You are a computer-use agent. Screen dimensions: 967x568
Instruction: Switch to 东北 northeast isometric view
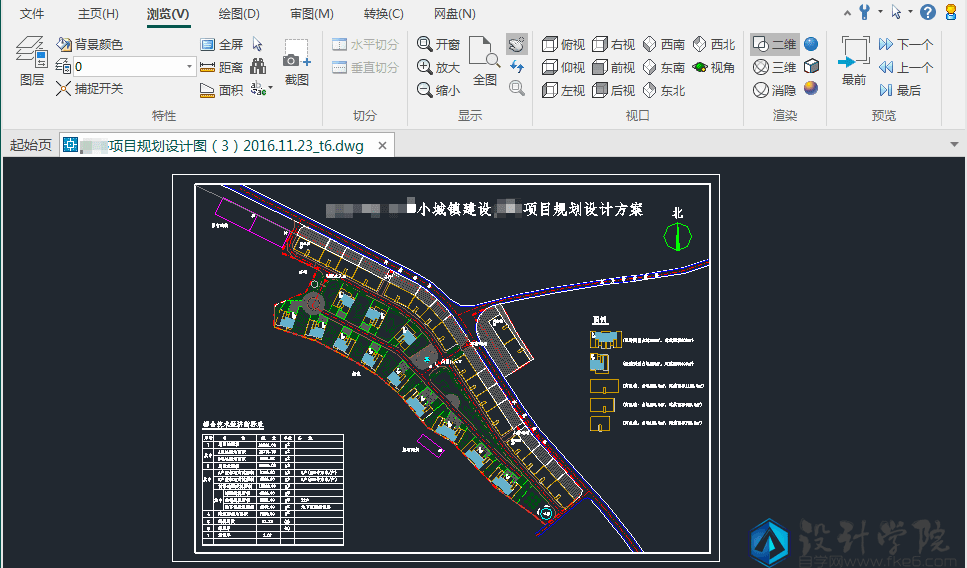tap(664, 90)
